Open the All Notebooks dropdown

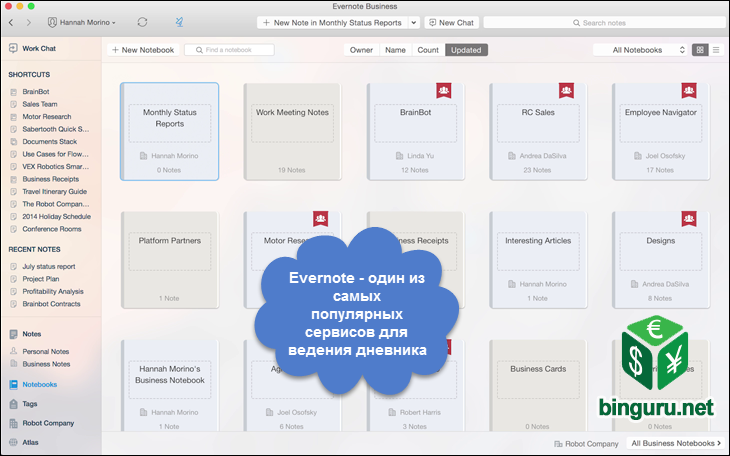click(640, 50)
